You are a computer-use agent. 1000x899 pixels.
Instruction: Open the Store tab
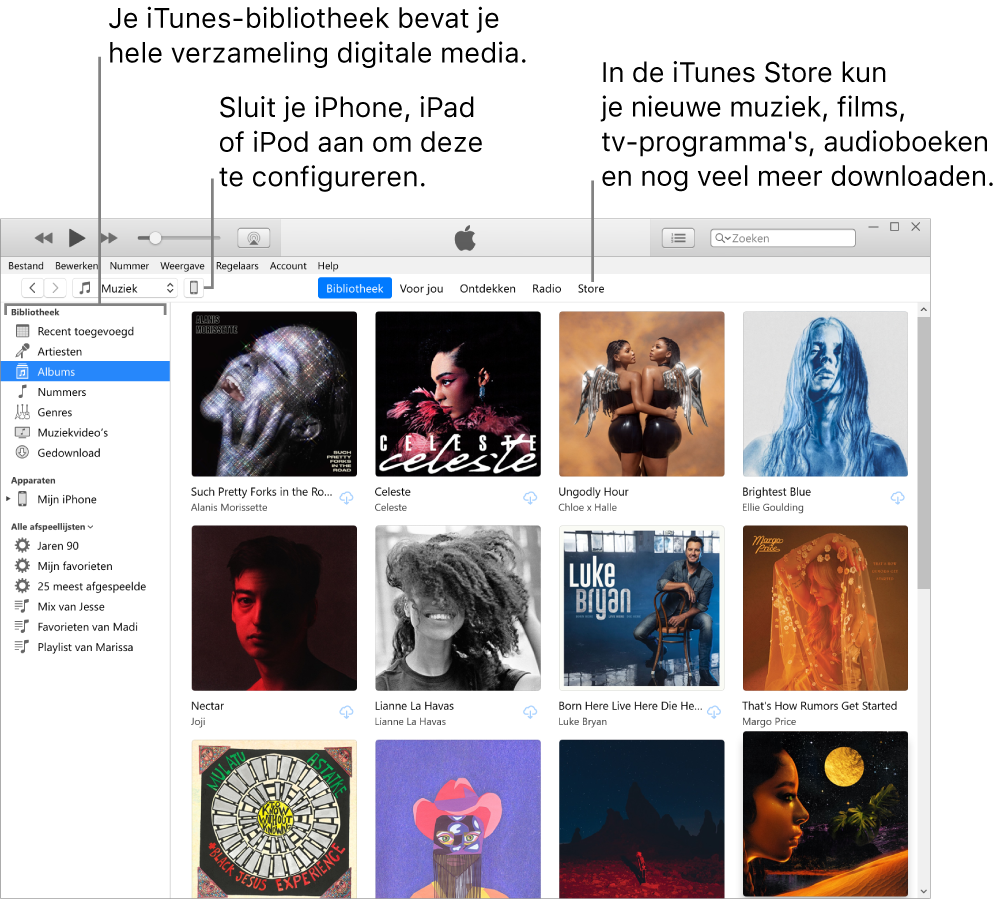(x=591, y=288)
